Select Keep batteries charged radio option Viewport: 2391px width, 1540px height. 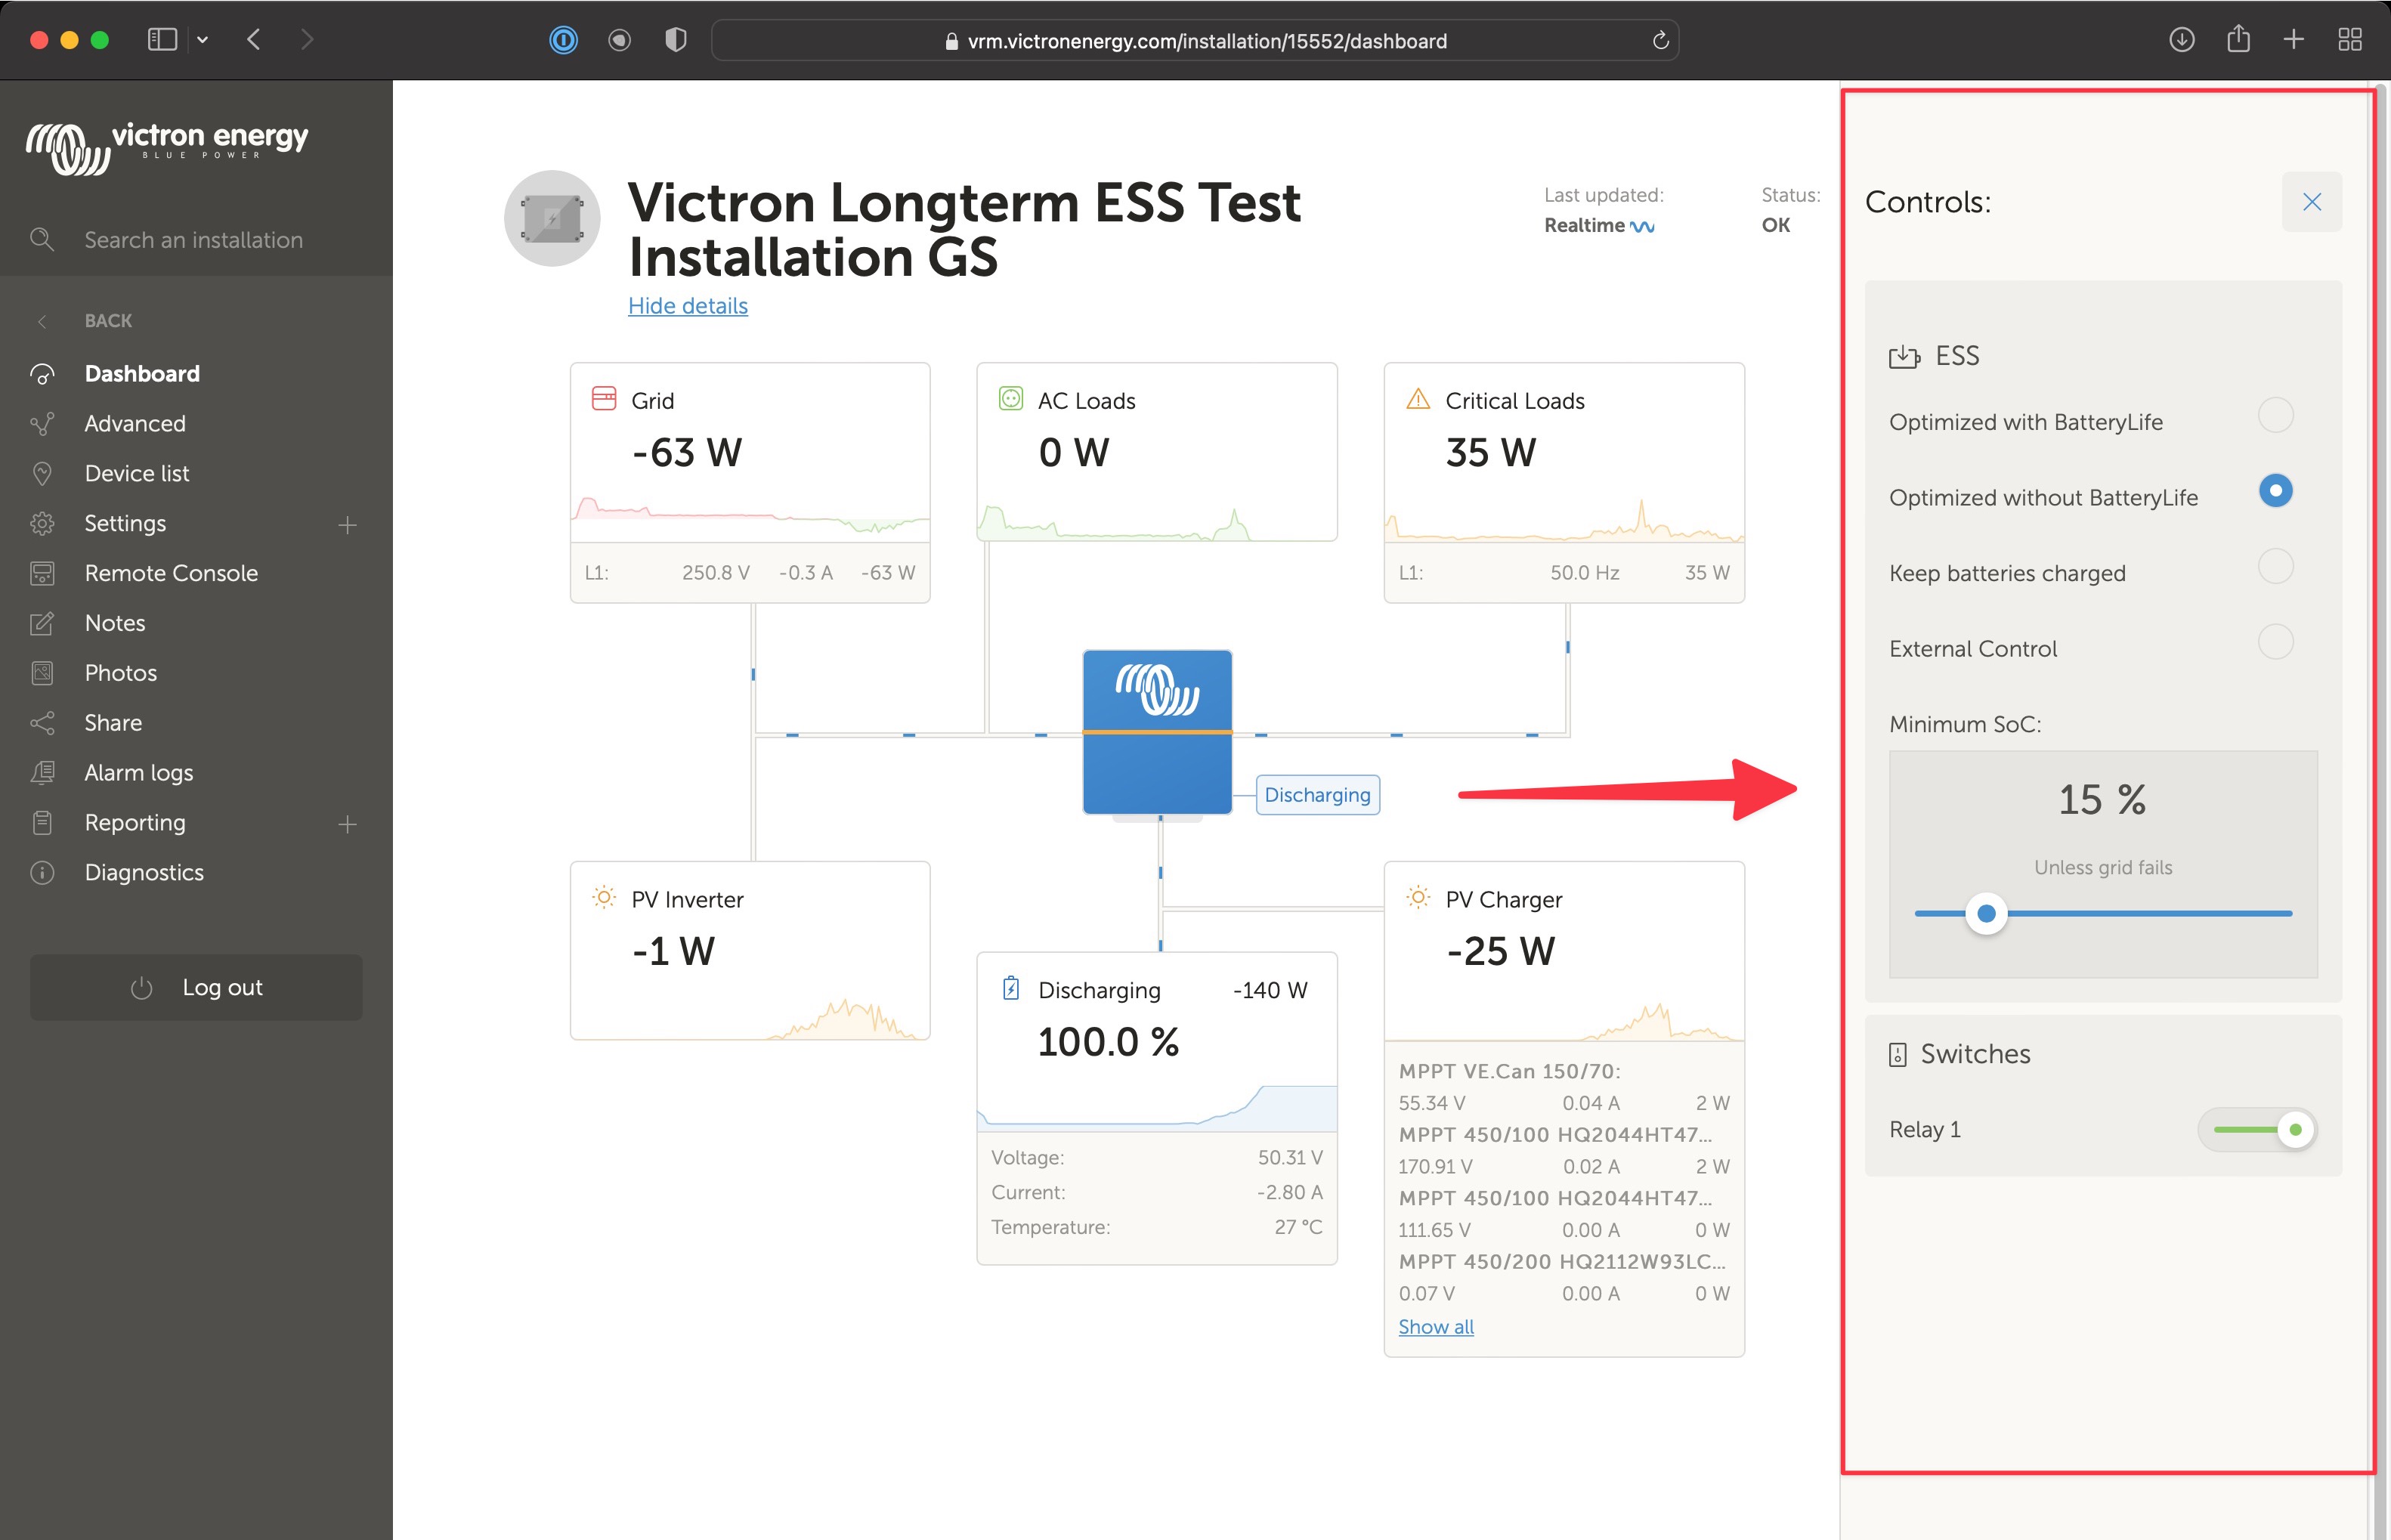[2275, 566]
